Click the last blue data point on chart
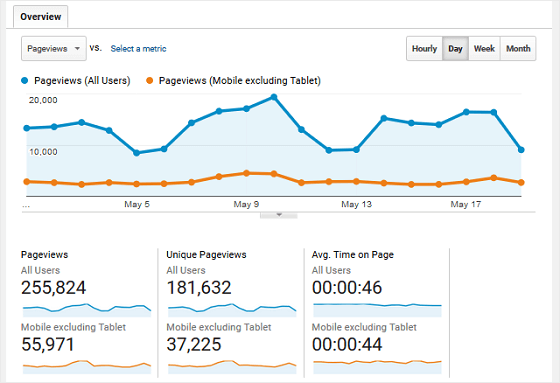Image resolution: width=560 pixels, height=383 pixels. point(521,150)
